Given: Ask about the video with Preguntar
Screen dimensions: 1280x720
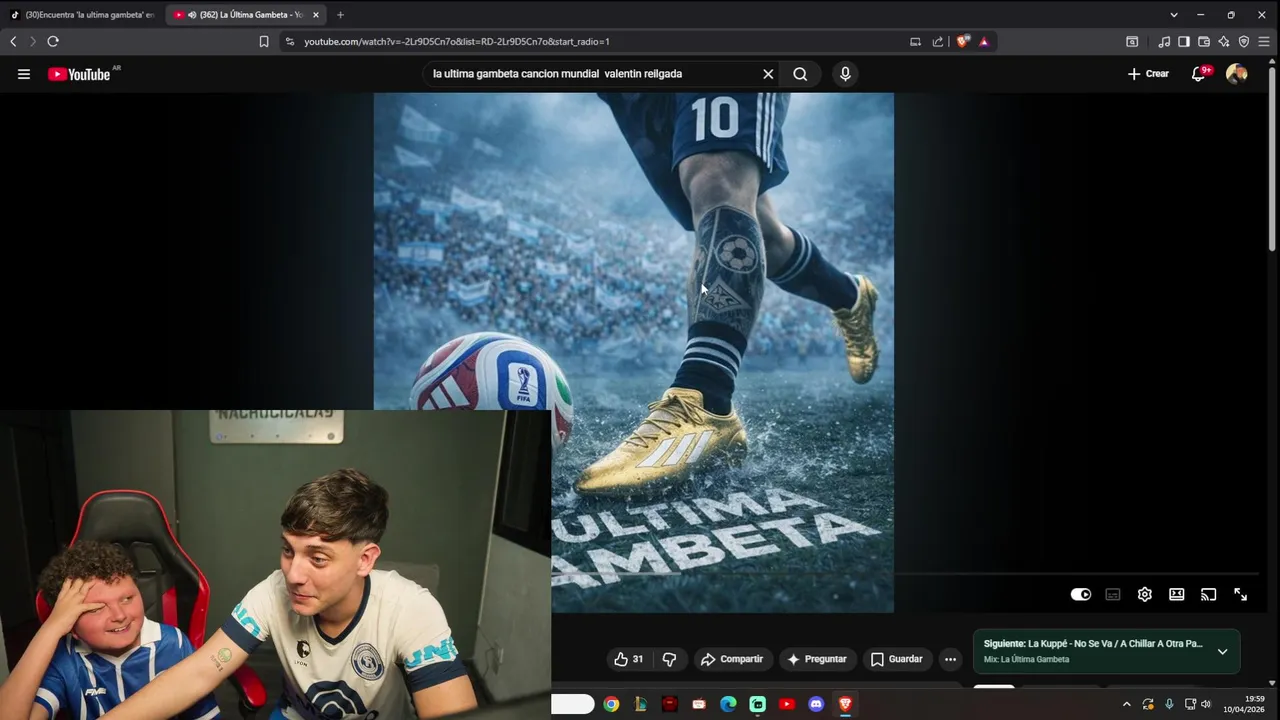Looking at the screenshot, I should 817,659.
